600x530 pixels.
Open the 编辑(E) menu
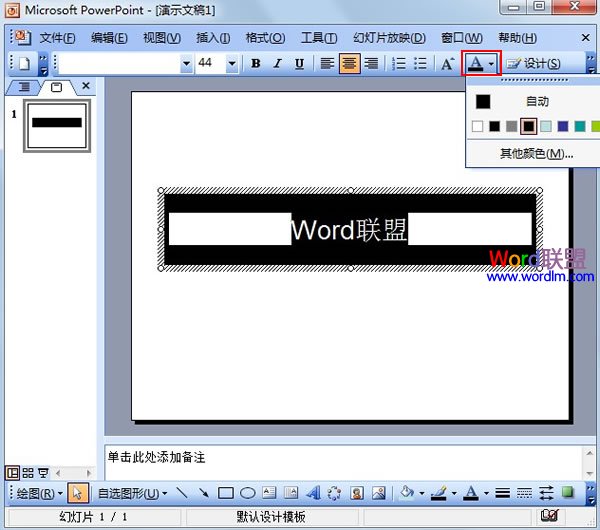[109, 38]
